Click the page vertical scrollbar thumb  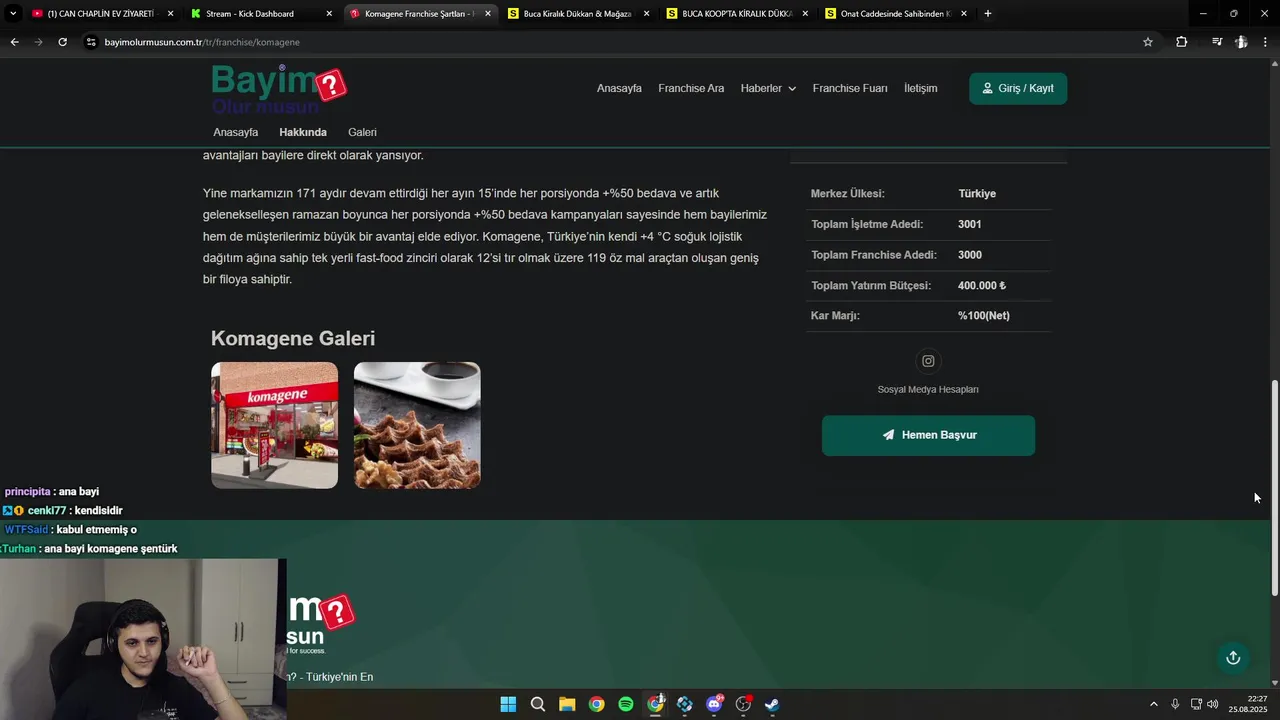[1274, 488]
